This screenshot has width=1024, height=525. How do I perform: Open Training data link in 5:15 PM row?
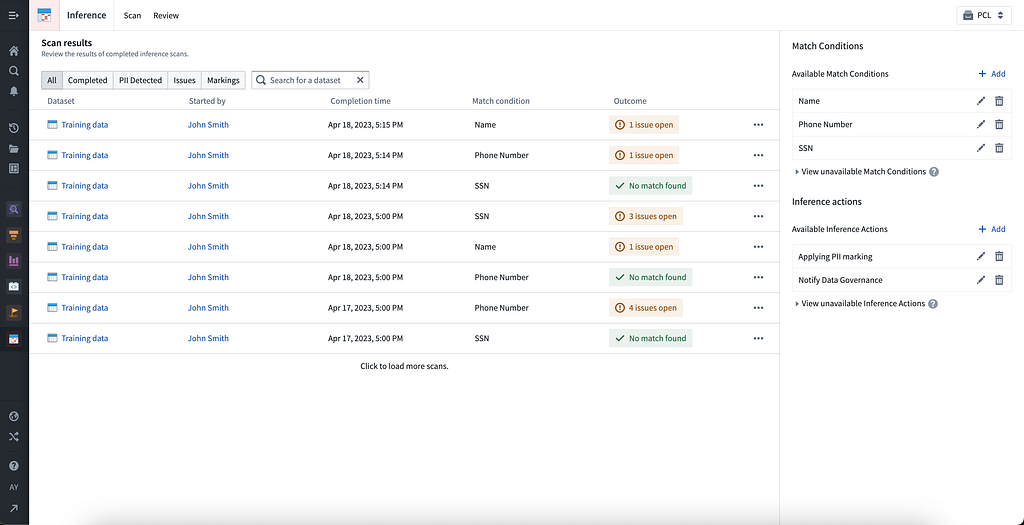pos(84,125)
